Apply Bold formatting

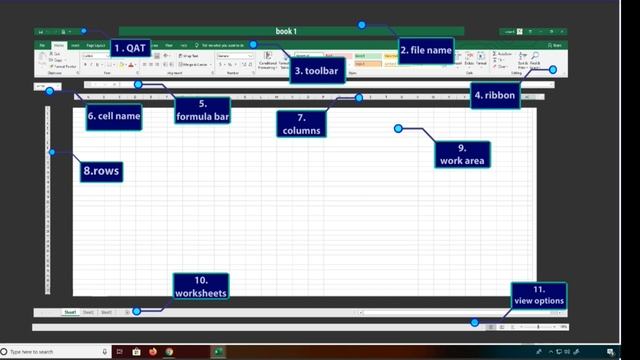[85, 65]
